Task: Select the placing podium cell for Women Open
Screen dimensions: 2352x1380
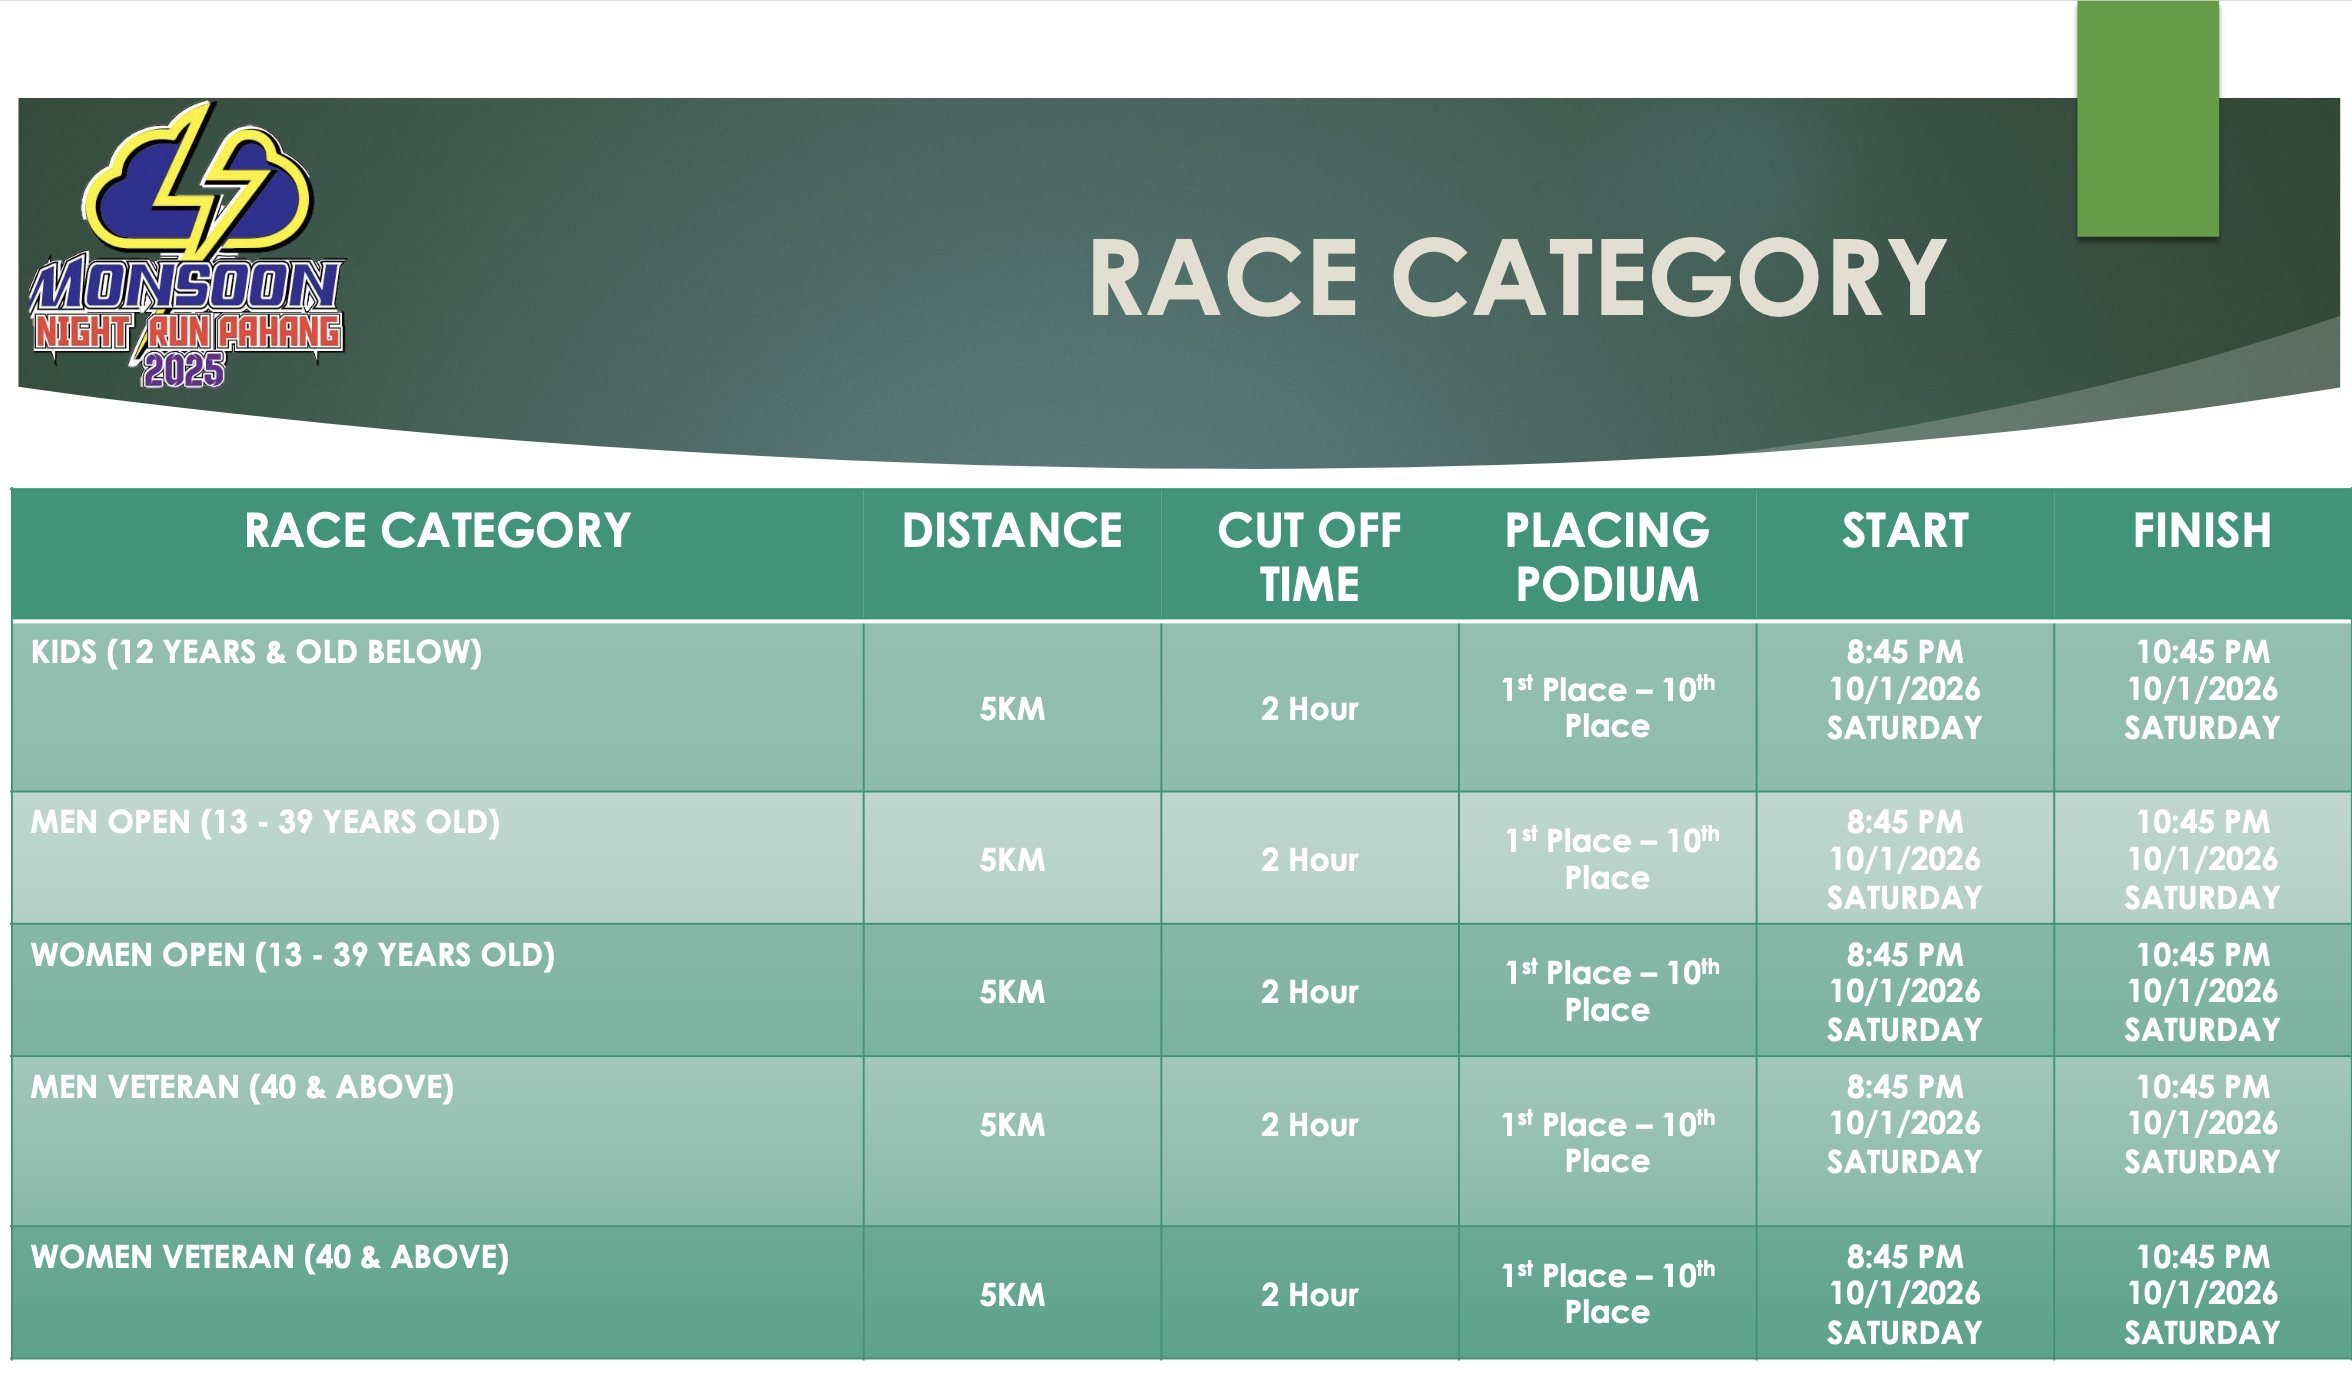Action: [1607, 991]
